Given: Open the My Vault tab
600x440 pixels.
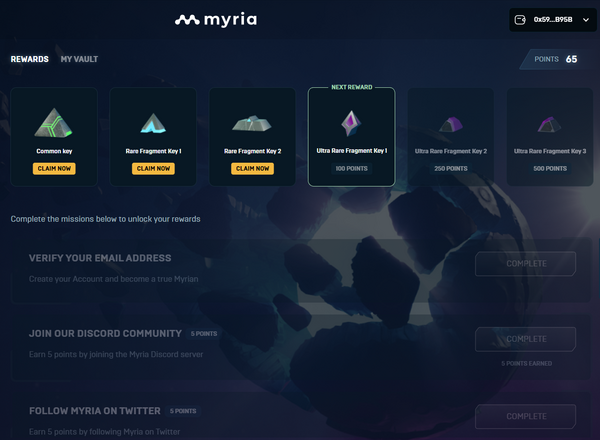Looking at the screenshot, I should click(x=79, y=59).
